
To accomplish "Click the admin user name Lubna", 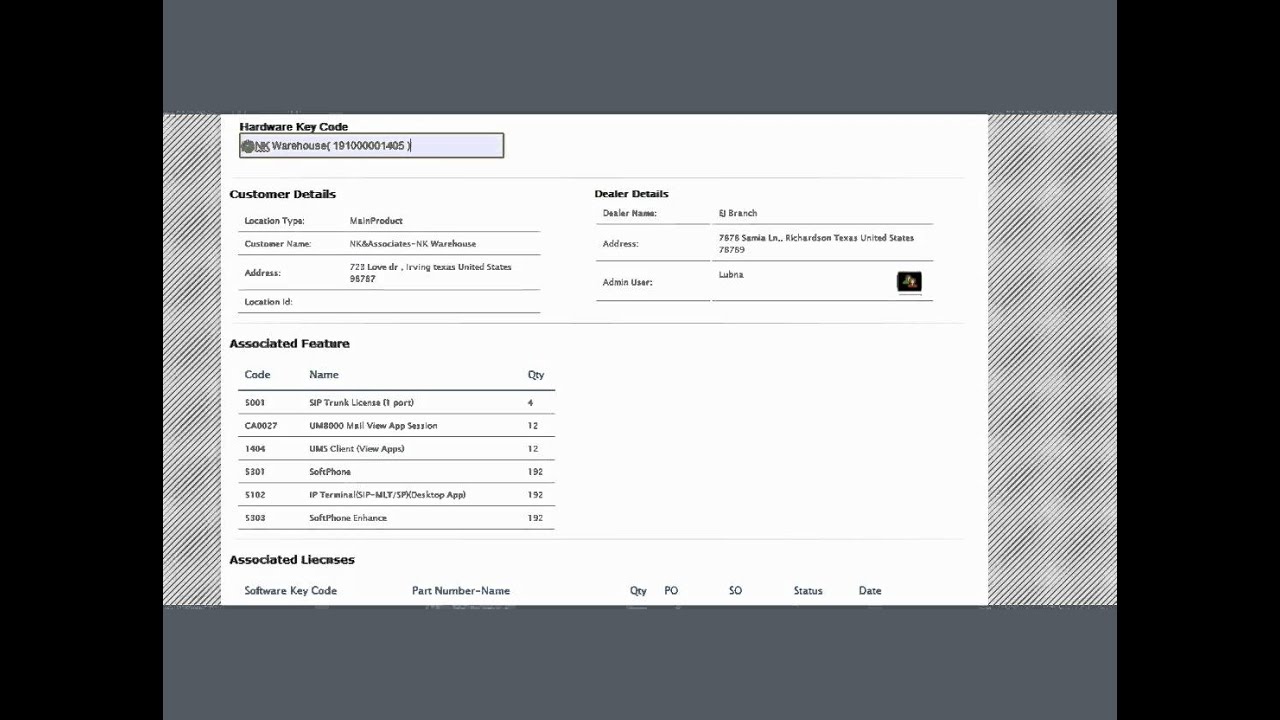I will (731, 275).
